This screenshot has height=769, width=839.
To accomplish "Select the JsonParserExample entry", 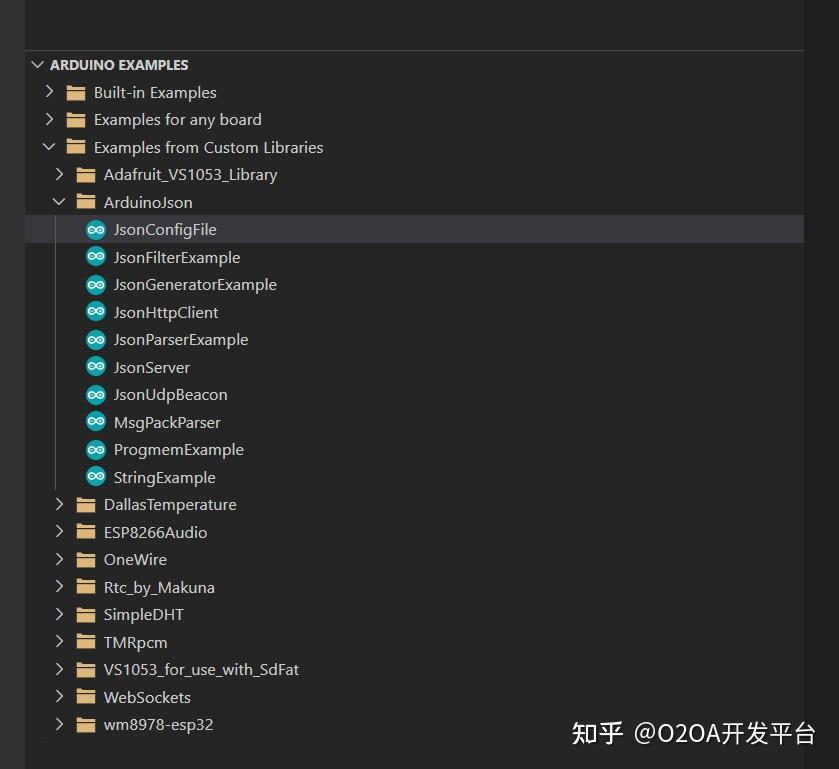I will 181,340.
